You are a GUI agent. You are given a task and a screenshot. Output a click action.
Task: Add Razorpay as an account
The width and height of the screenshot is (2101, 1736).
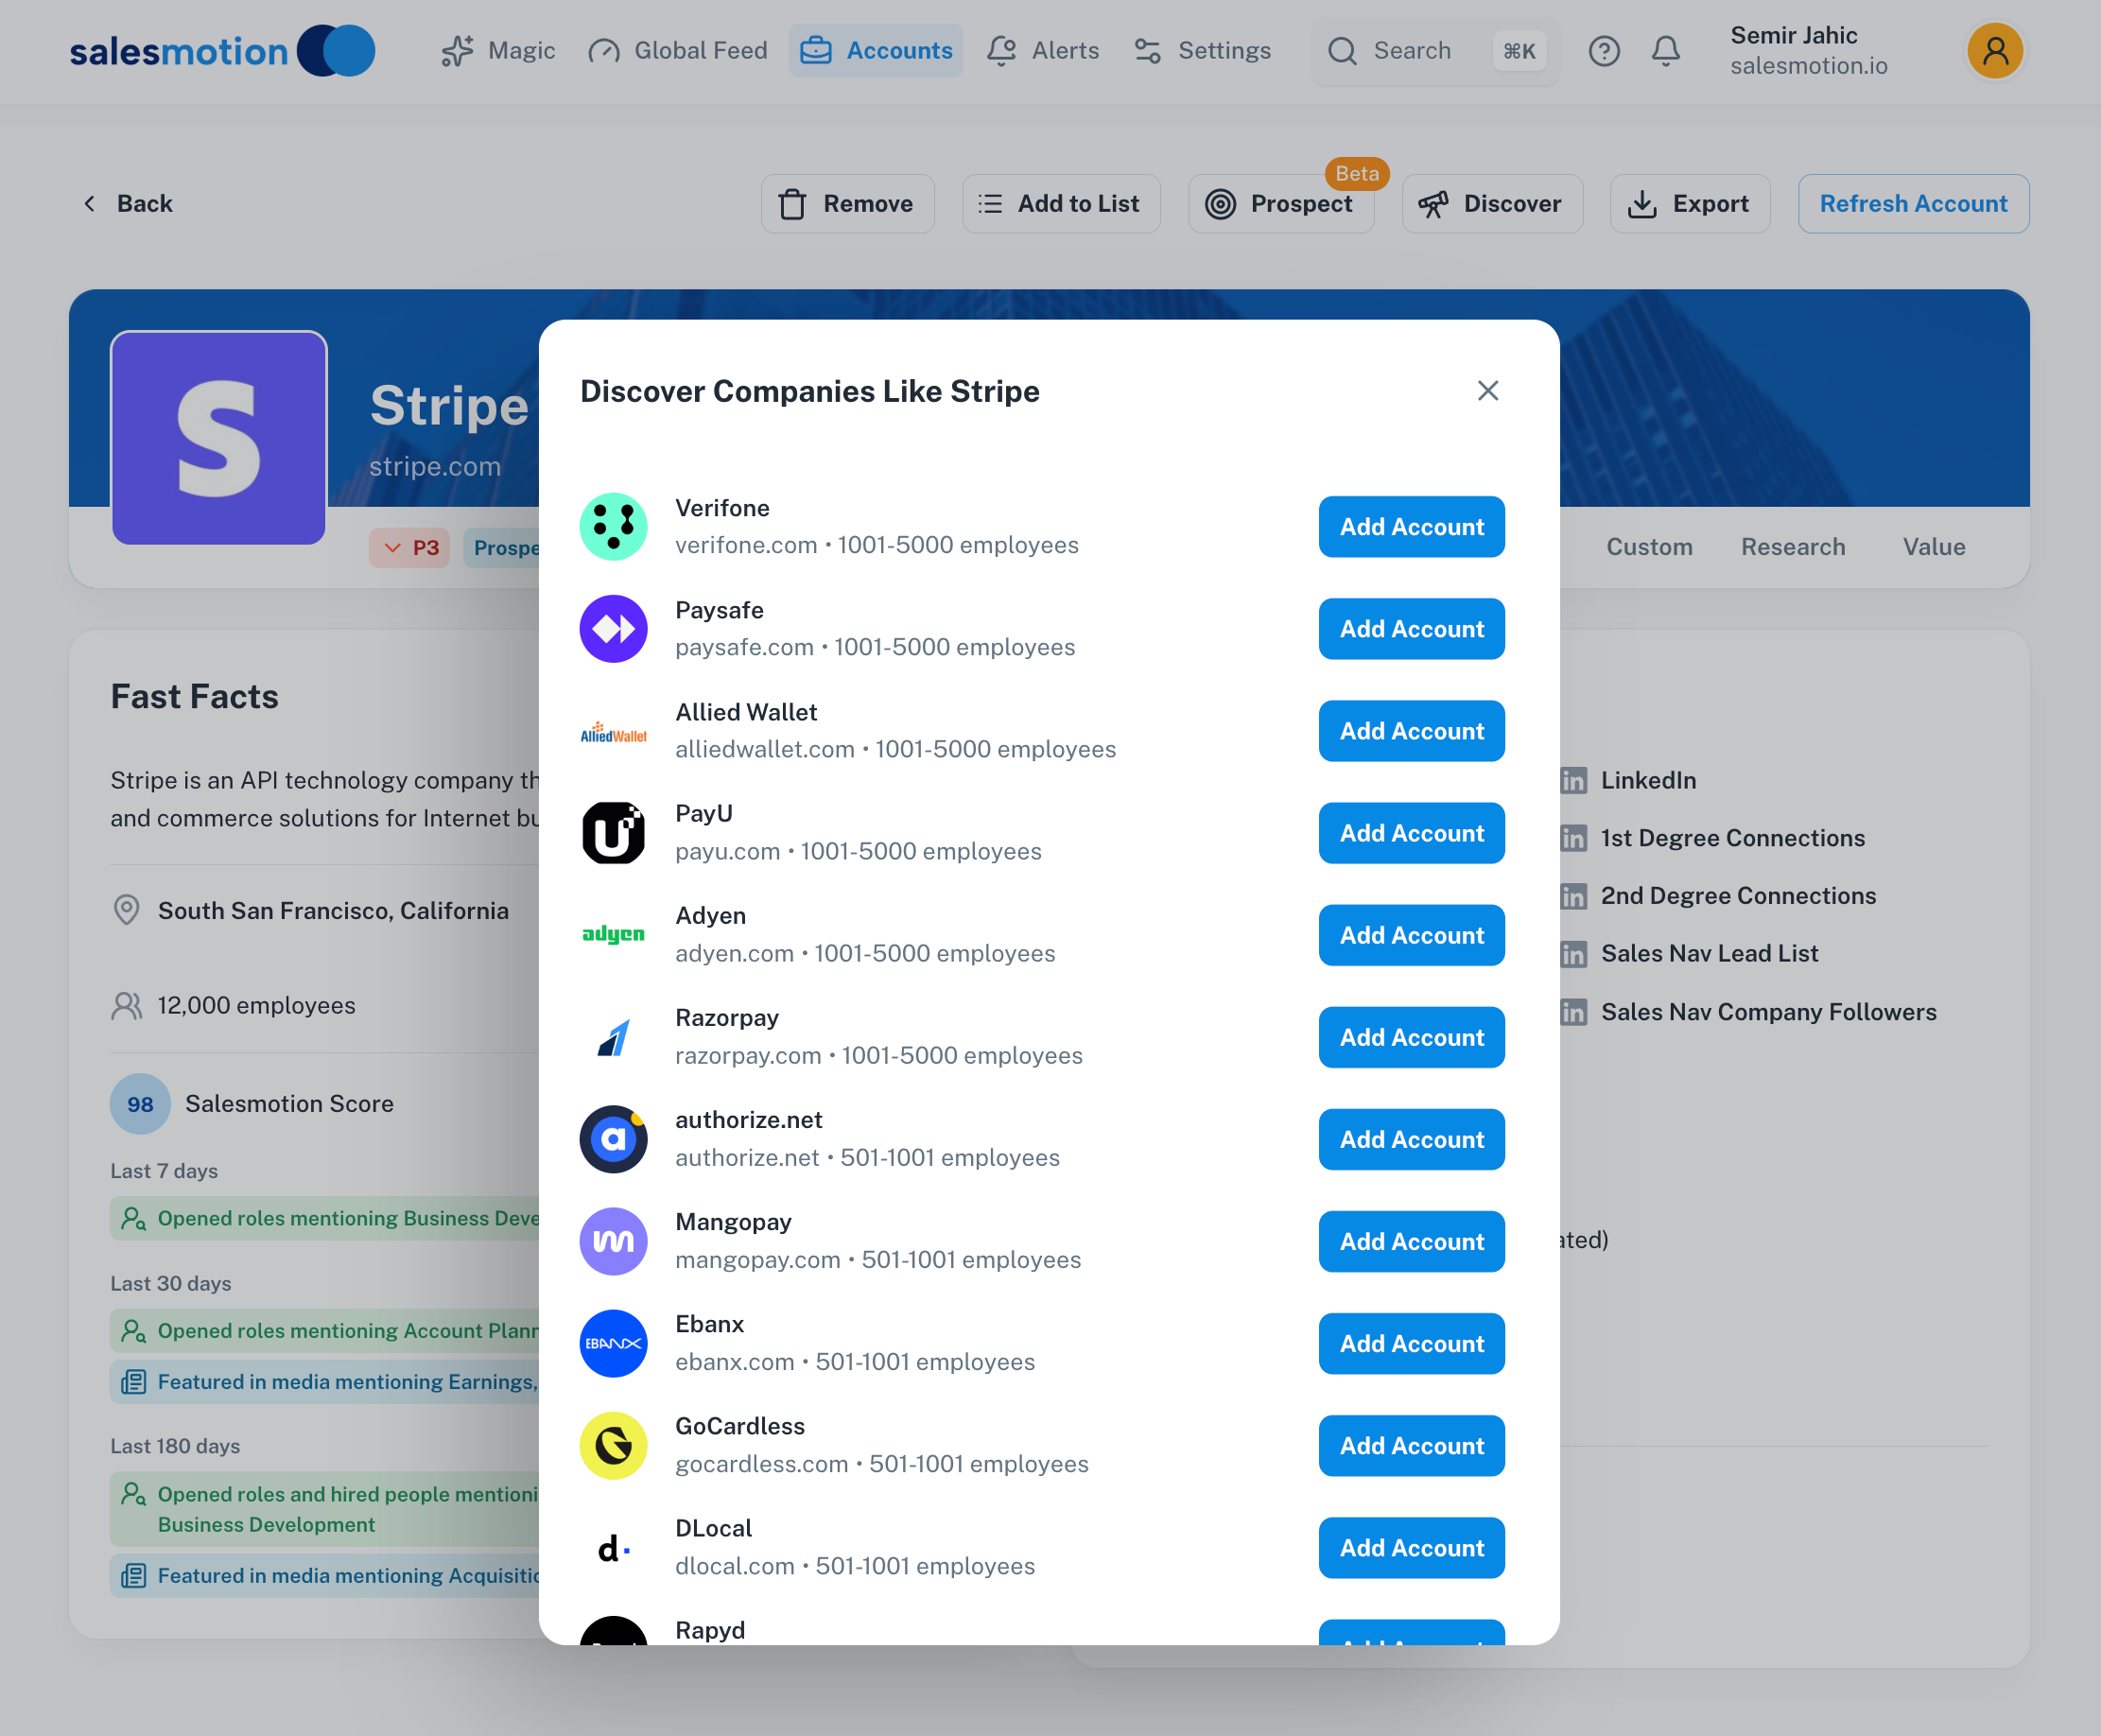(x=1410, y=1037)
